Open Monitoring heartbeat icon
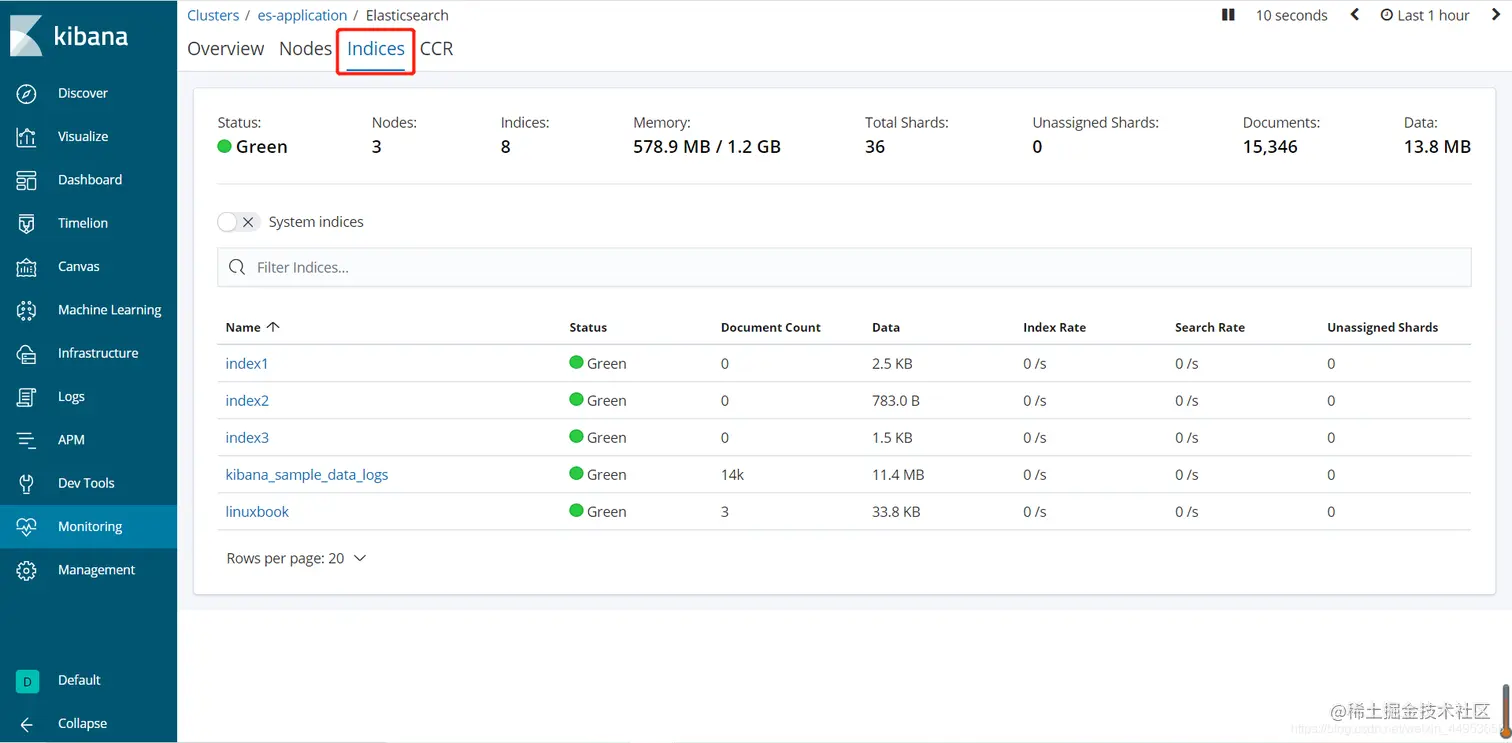The image size is (1512, 743). 27,527
